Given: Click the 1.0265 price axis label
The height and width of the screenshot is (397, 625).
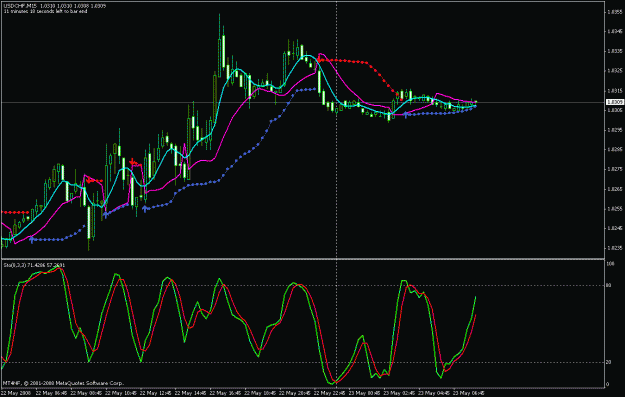Looking at the screenshot, I should pyautogui.click(x=614, y=189).
